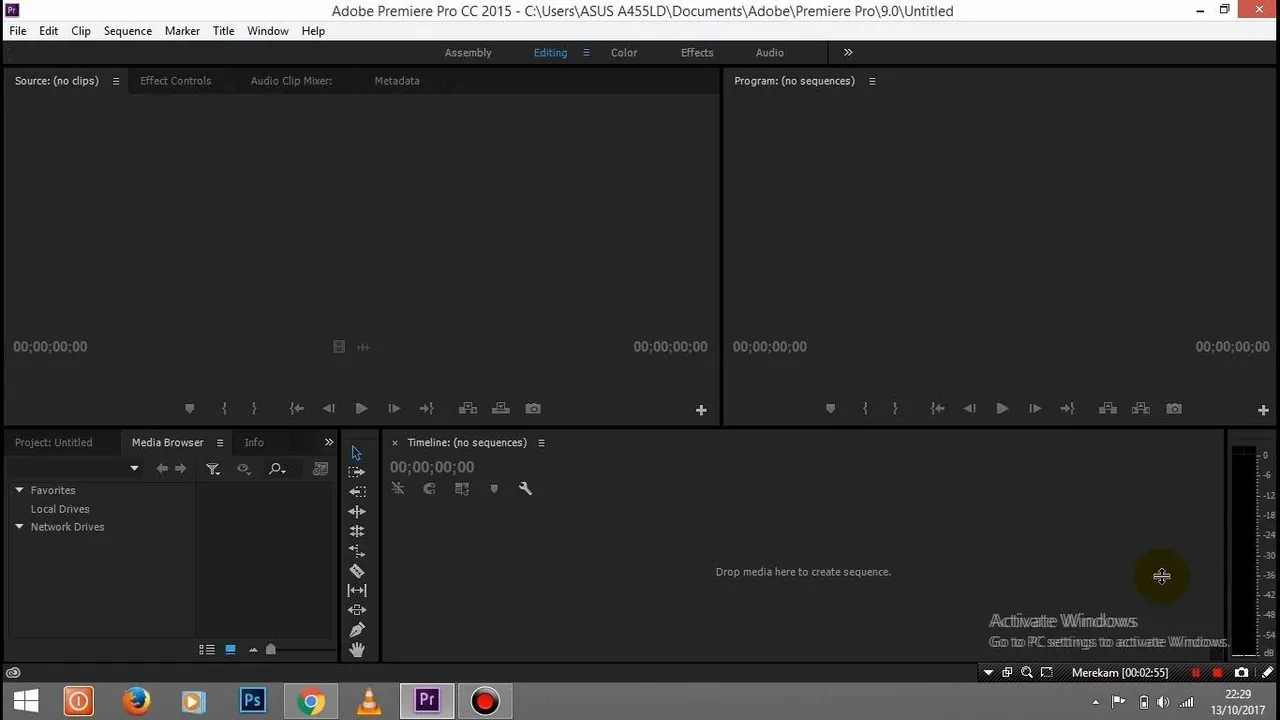Screen dimensions: 1280x720
Task: Select Local Drives in Media Browser
Action: click(x=60, y=509)
